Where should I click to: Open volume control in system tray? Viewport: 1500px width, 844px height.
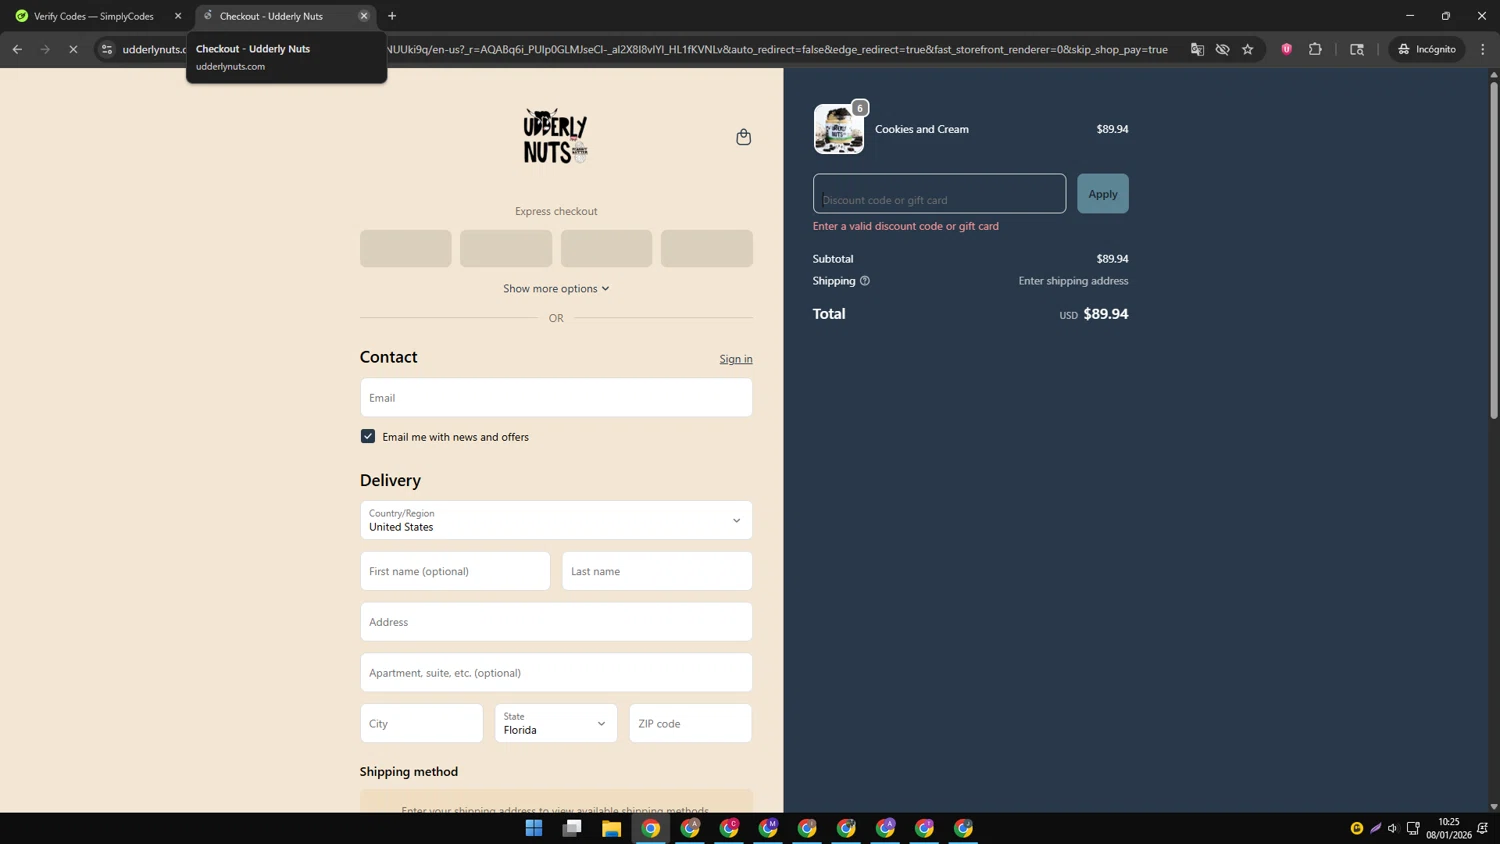coord(1392,828)
